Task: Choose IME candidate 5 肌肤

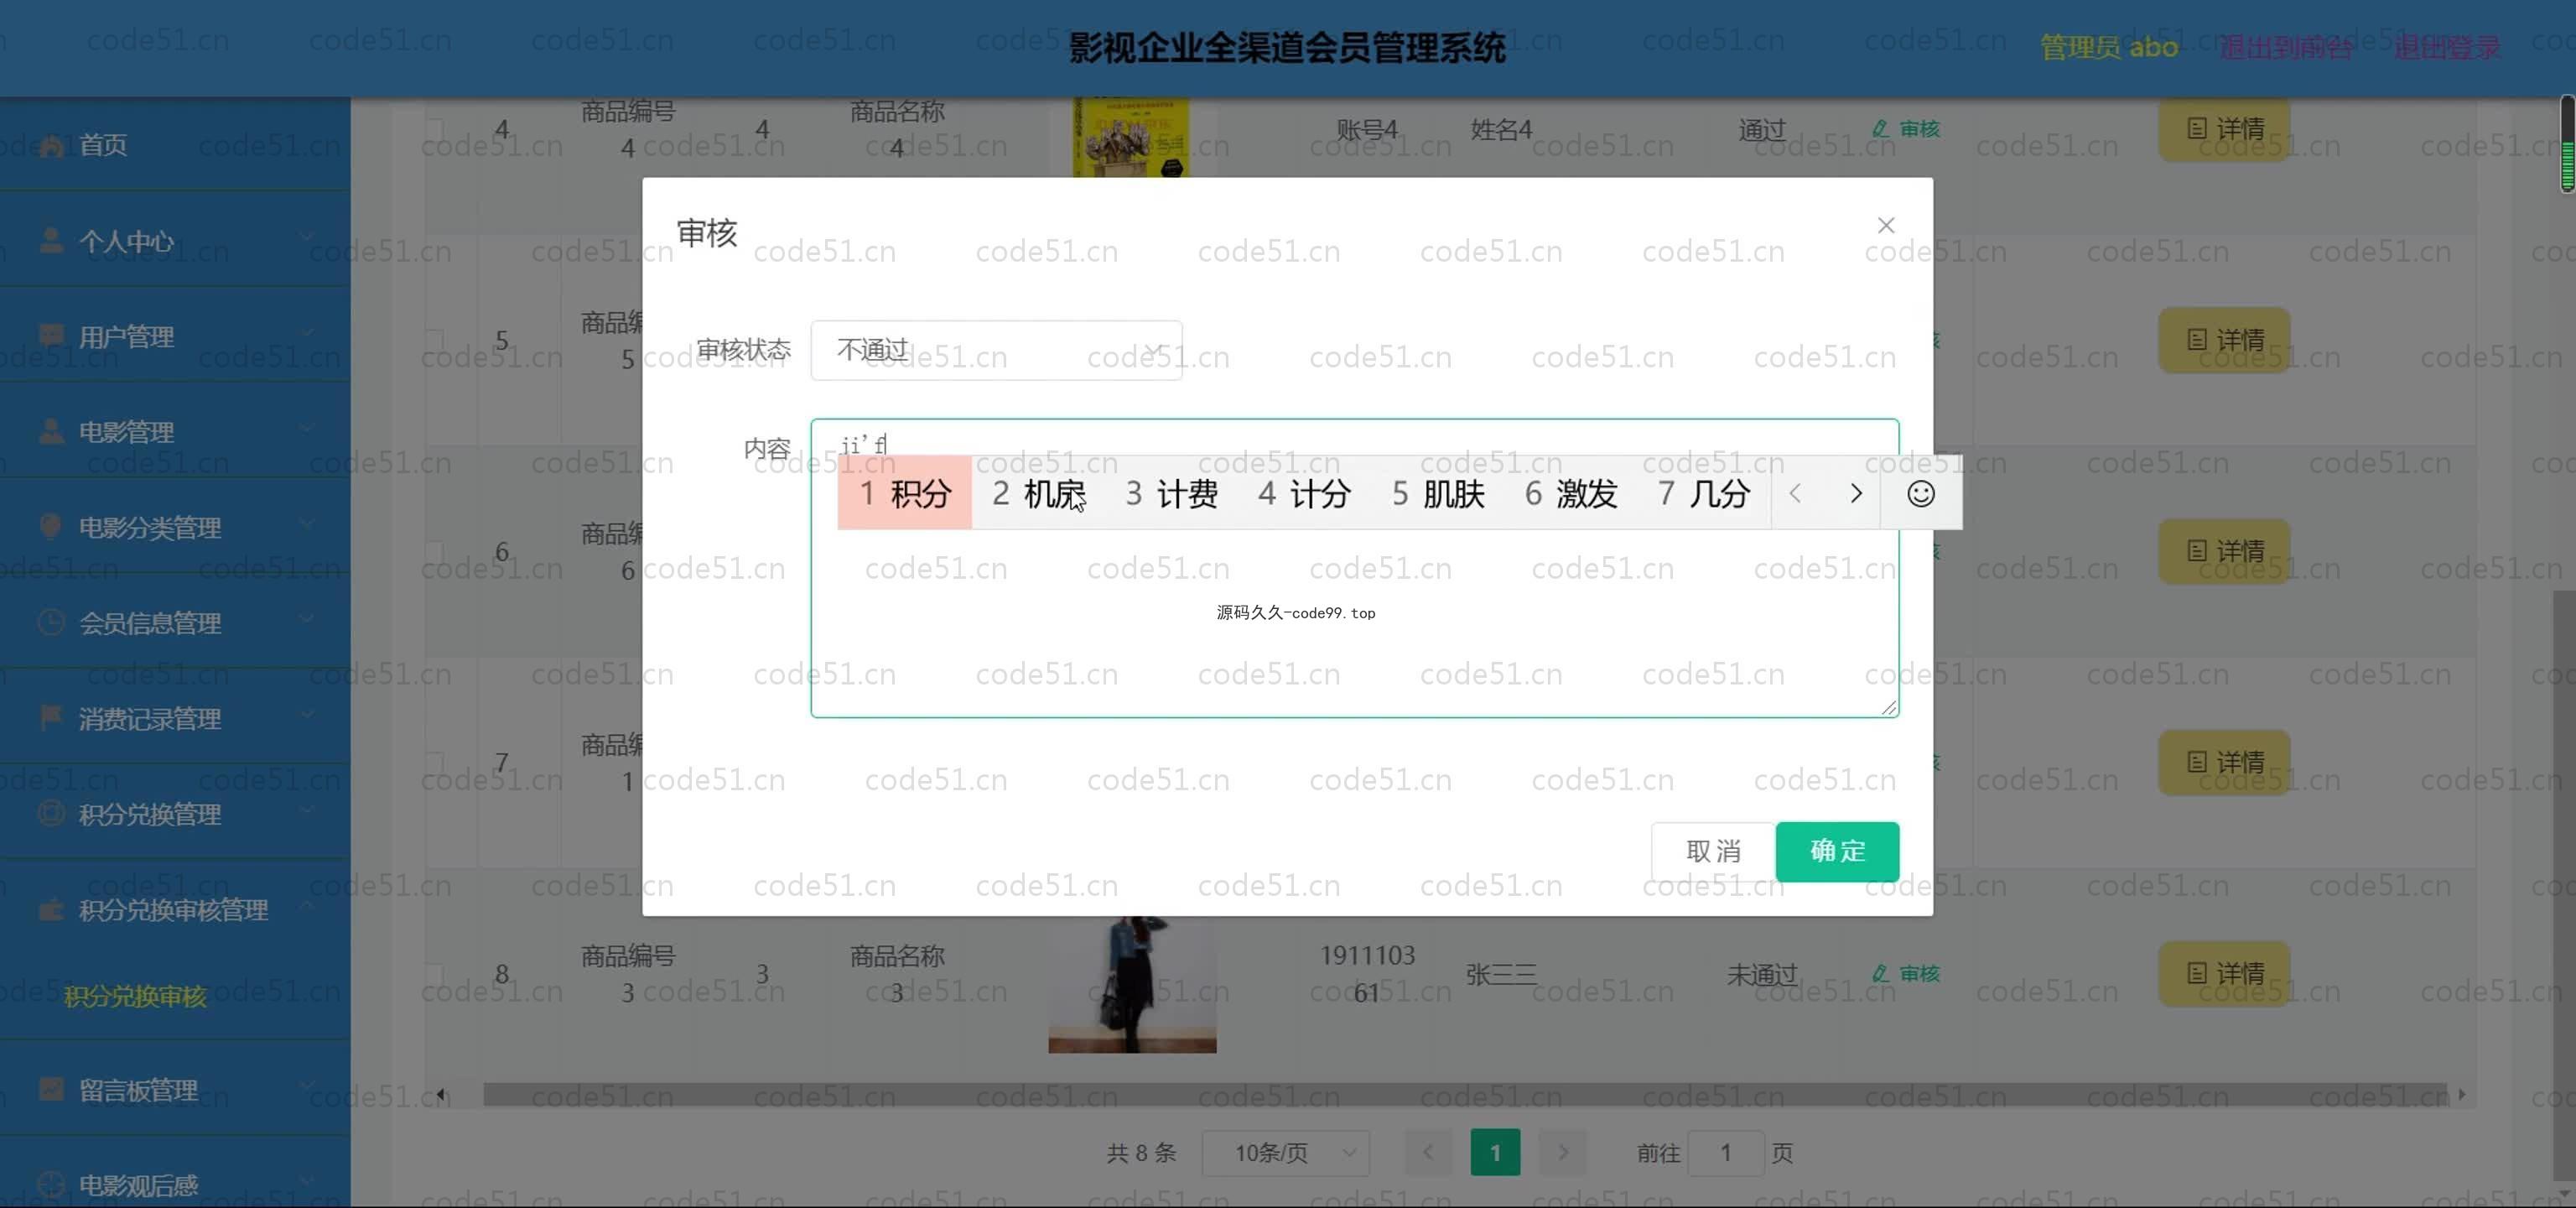Action: click(1438, 493)
